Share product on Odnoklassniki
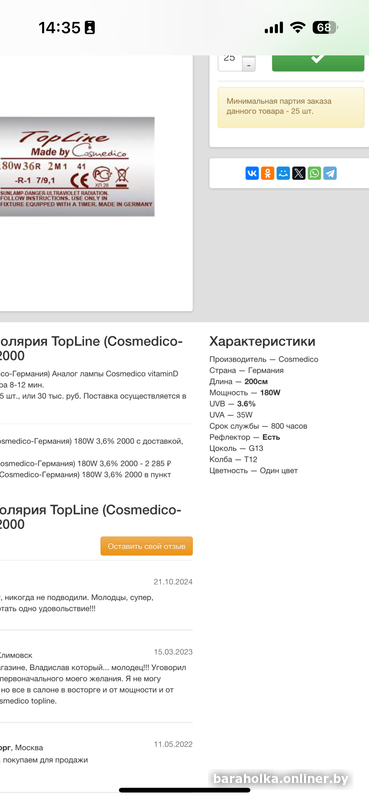Screen dimensions: 369x800 click(267, 173)
